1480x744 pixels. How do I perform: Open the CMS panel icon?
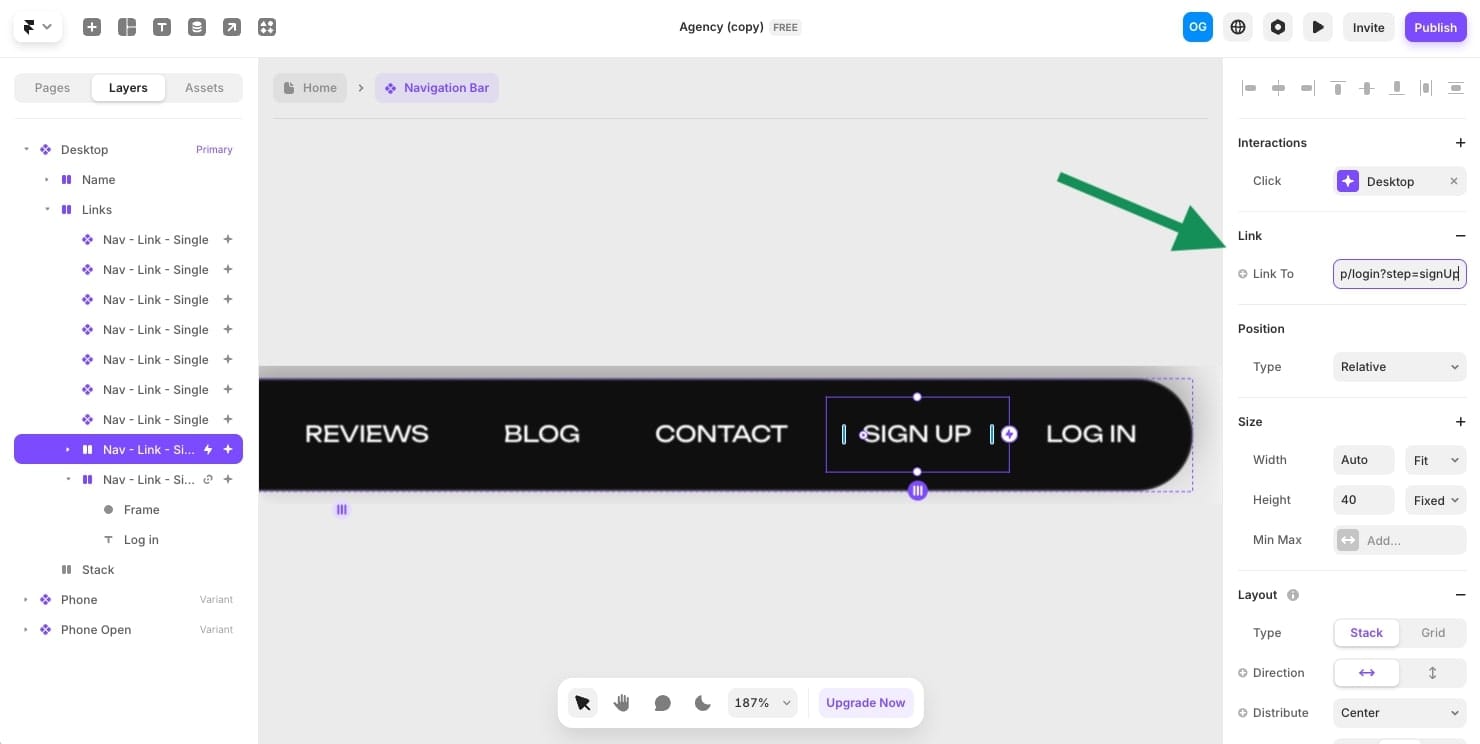(x=197, y=27)
